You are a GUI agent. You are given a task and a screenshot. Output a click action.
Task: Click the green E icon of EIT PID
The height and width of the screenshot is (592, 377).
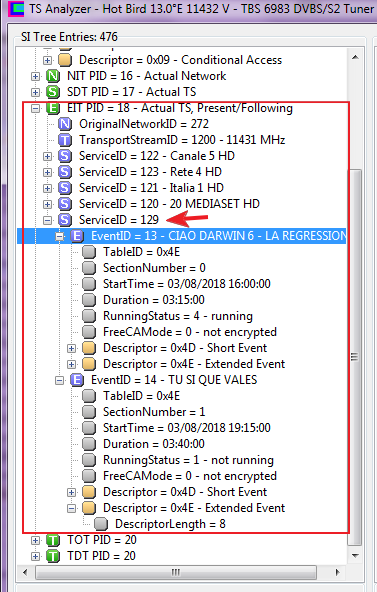tap(53, 108)
